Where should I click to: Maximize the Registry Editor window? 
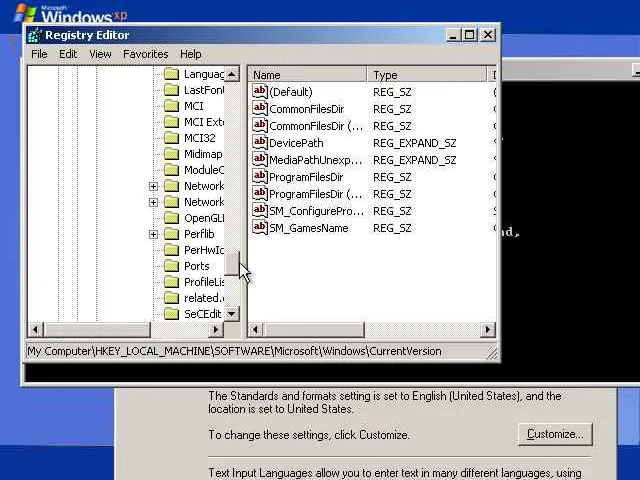pyautogui.click(x=469, y=35)
